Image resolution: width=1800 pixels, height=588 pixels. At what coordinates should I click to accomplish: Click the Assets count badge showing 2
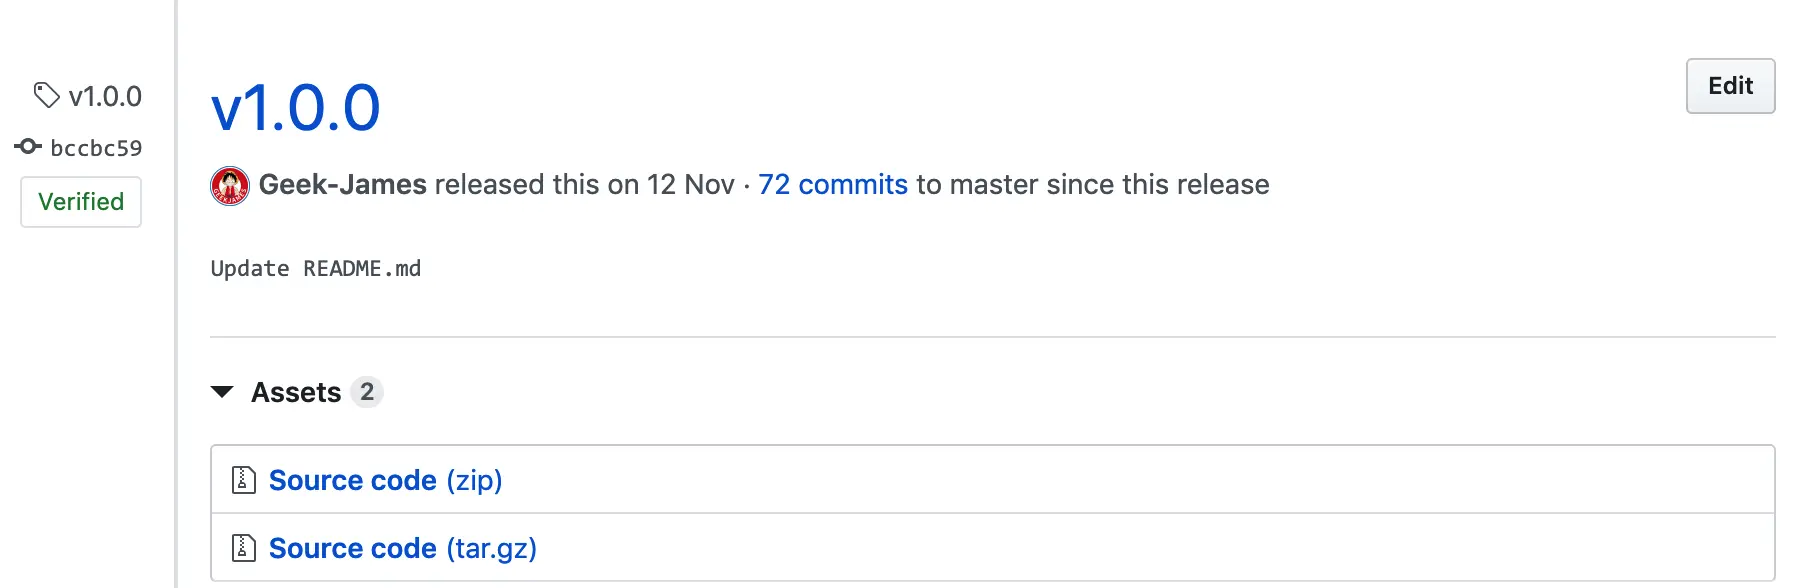click(x=367, y=392)
